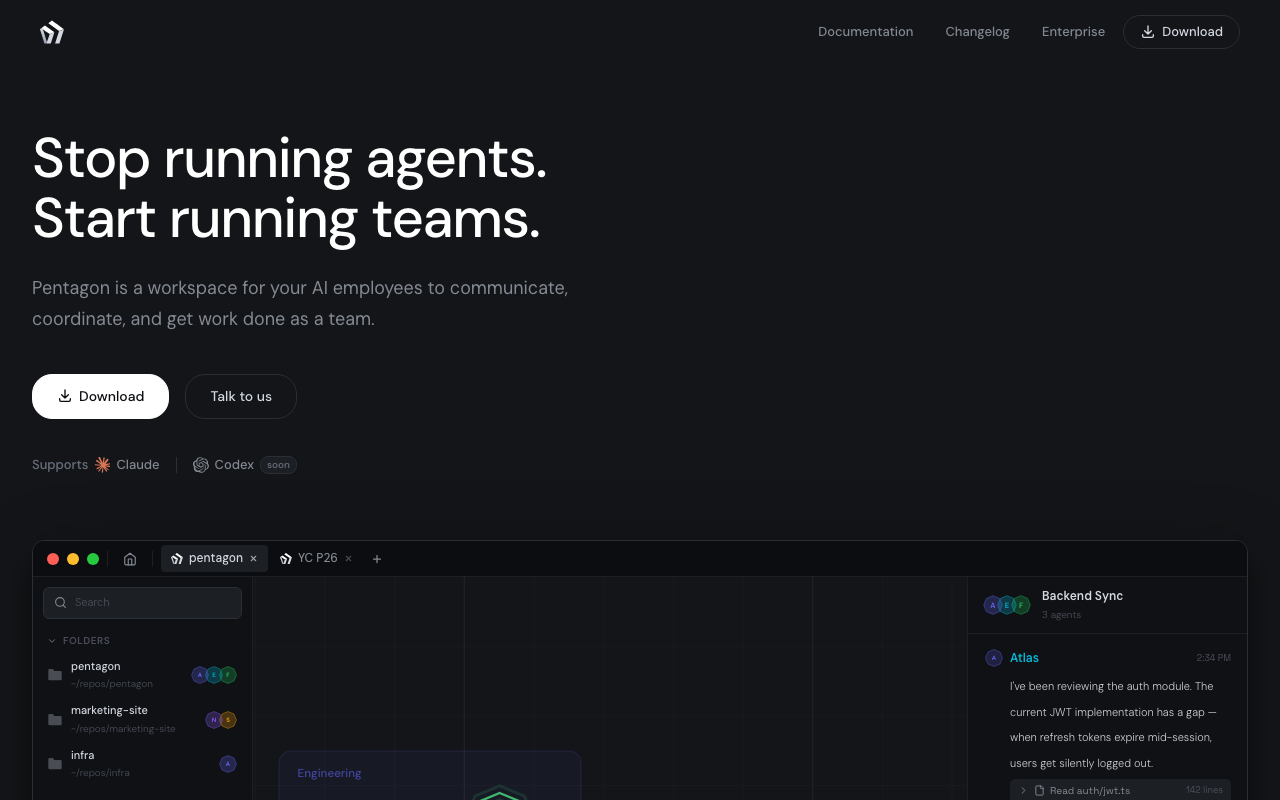The height and width of the screenshot is (800, 1280).
Task: Click the home icon in the app tab bar
Action: [x=130, y=559]
